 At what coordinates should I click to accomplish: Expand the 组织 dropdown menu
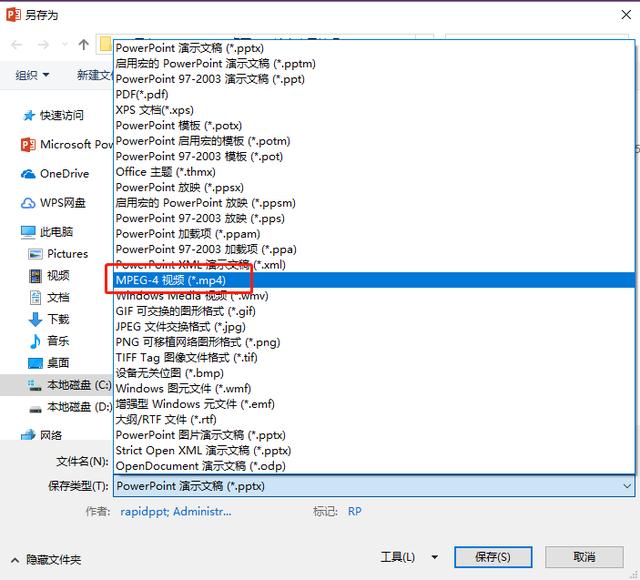tap(32, 75)
